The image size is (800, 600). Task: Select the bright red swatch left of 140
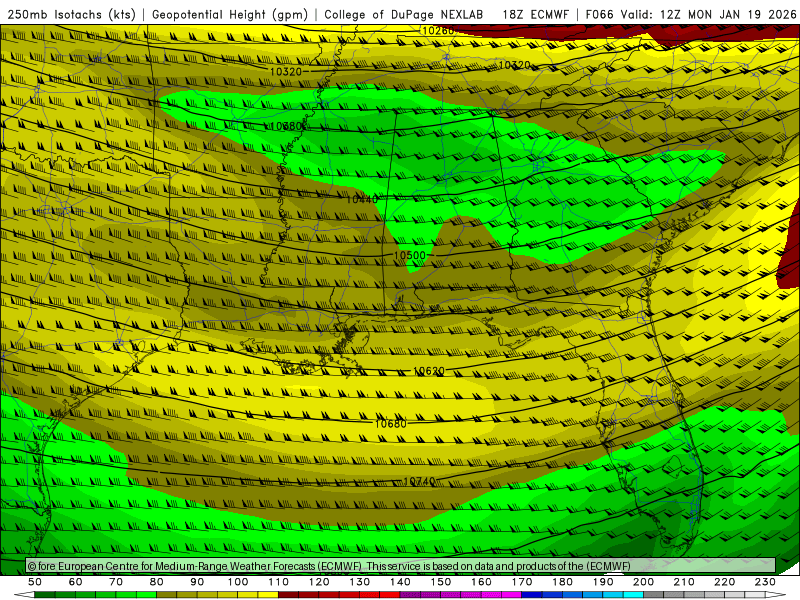tap(390, 595)
